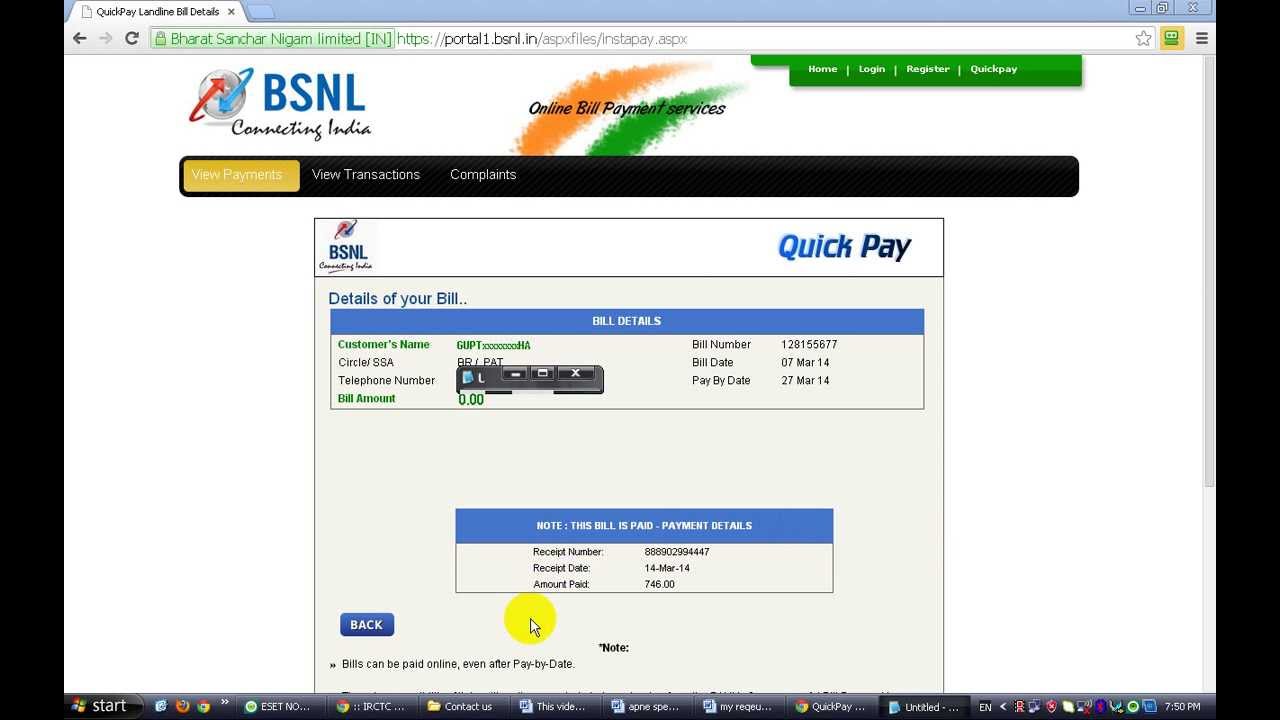
Task: Click the receipt number 888902994447
Action: [677, 552]
